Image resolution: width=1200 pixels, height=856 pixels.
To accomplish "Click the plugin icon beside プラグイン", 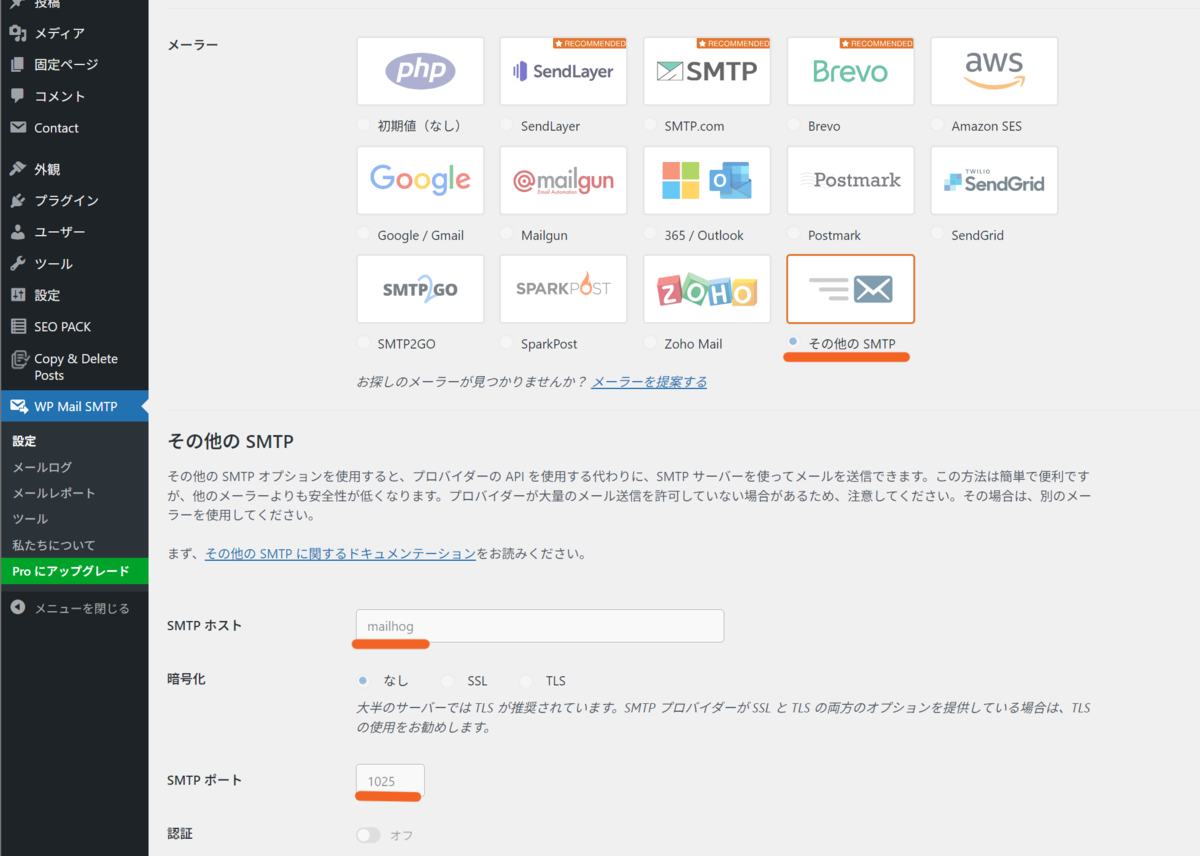I will (17, 201).
